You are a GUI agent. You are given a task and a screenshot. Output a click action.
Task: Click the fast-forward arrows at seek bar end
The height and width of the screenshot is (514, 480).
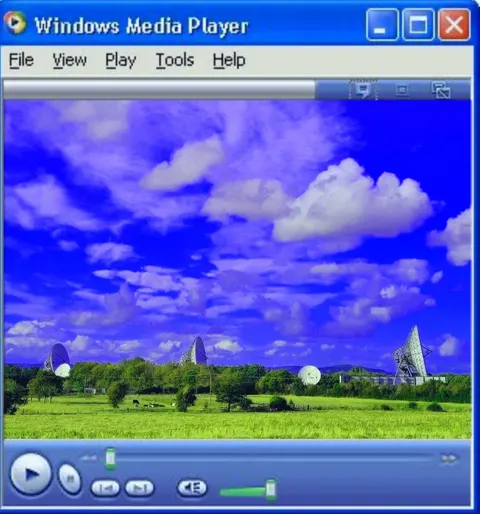(448, 459)
